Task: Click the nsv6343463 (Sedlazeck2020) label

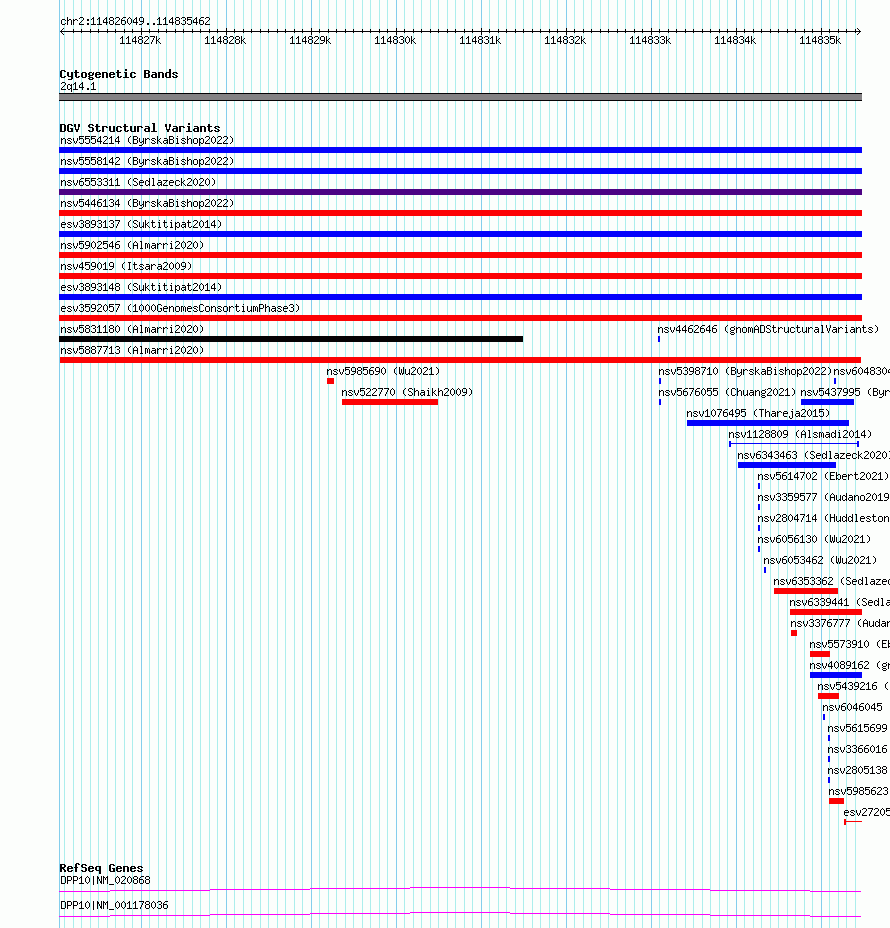Action: tap(813, 455)
